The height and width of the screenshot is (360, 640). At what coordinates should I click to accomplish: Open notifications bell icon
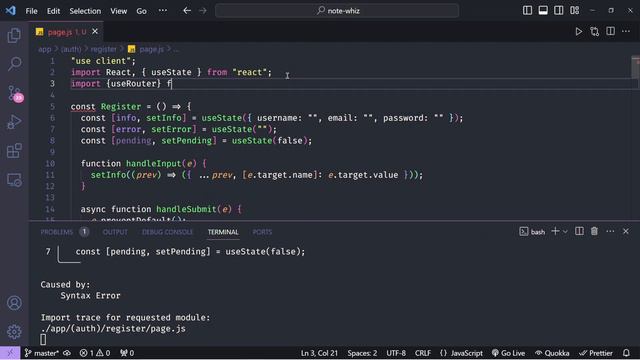[x=626, y=353]
